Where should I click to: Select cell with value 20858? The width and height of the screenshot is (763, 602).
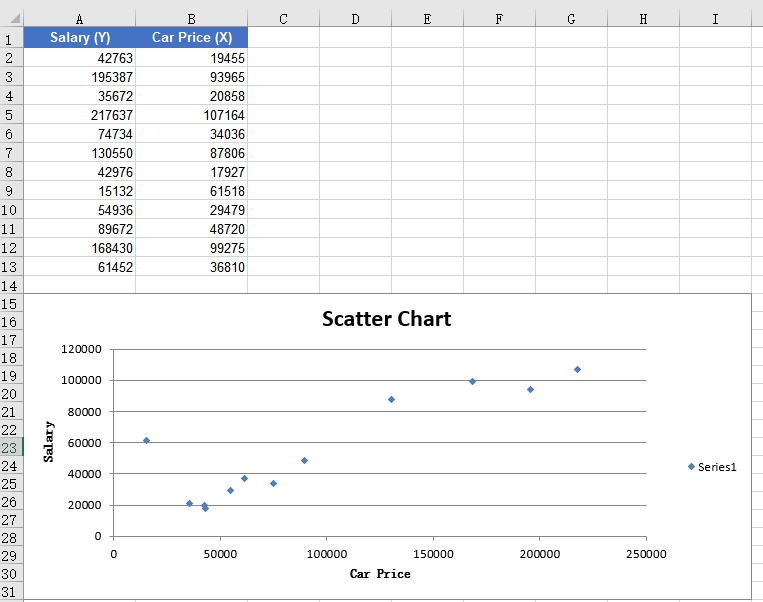[x=191, y=96]
